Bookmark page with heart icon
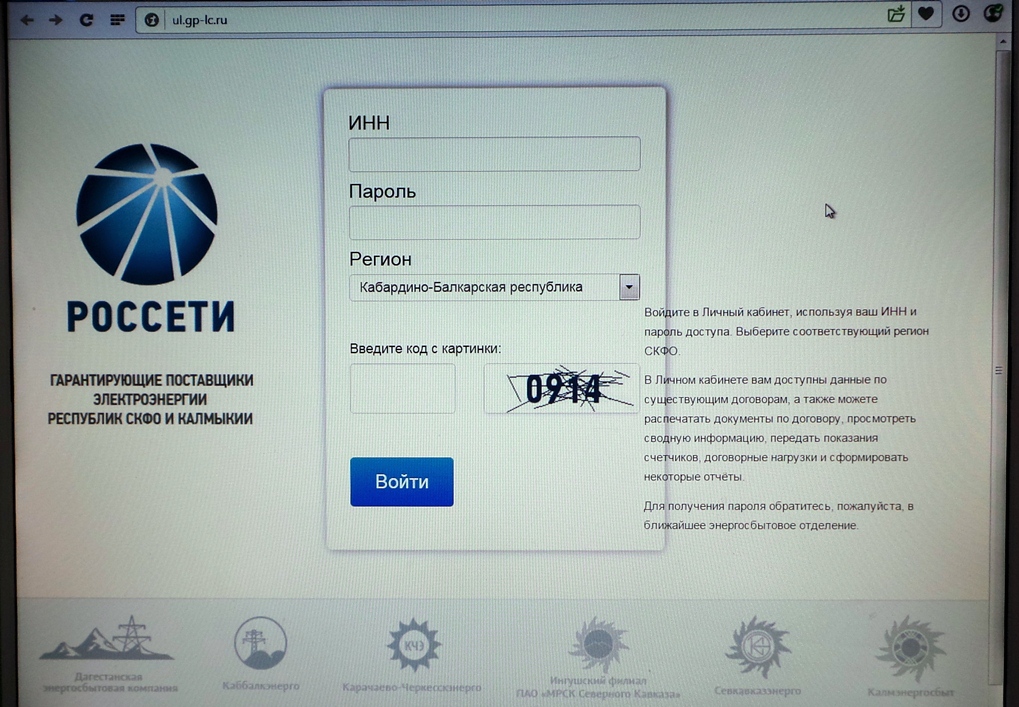The image size is (1019, 707). (x=926, y=14)
